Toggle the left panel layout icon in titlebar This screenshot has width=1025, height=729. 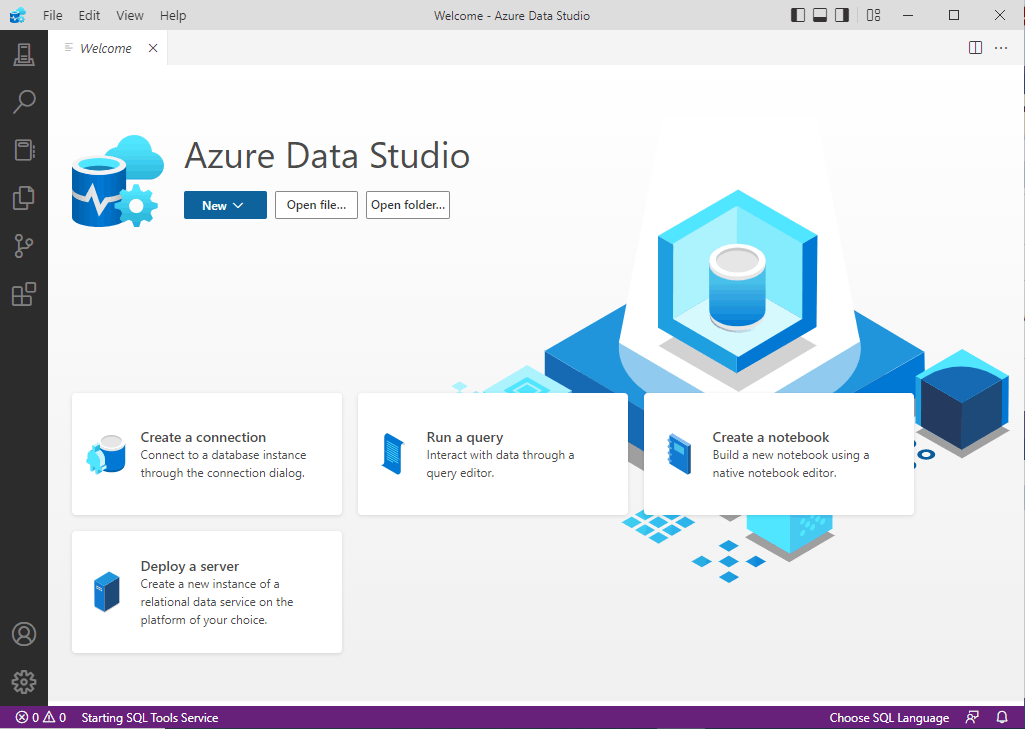pyautogui.click(x=797, y=15)
